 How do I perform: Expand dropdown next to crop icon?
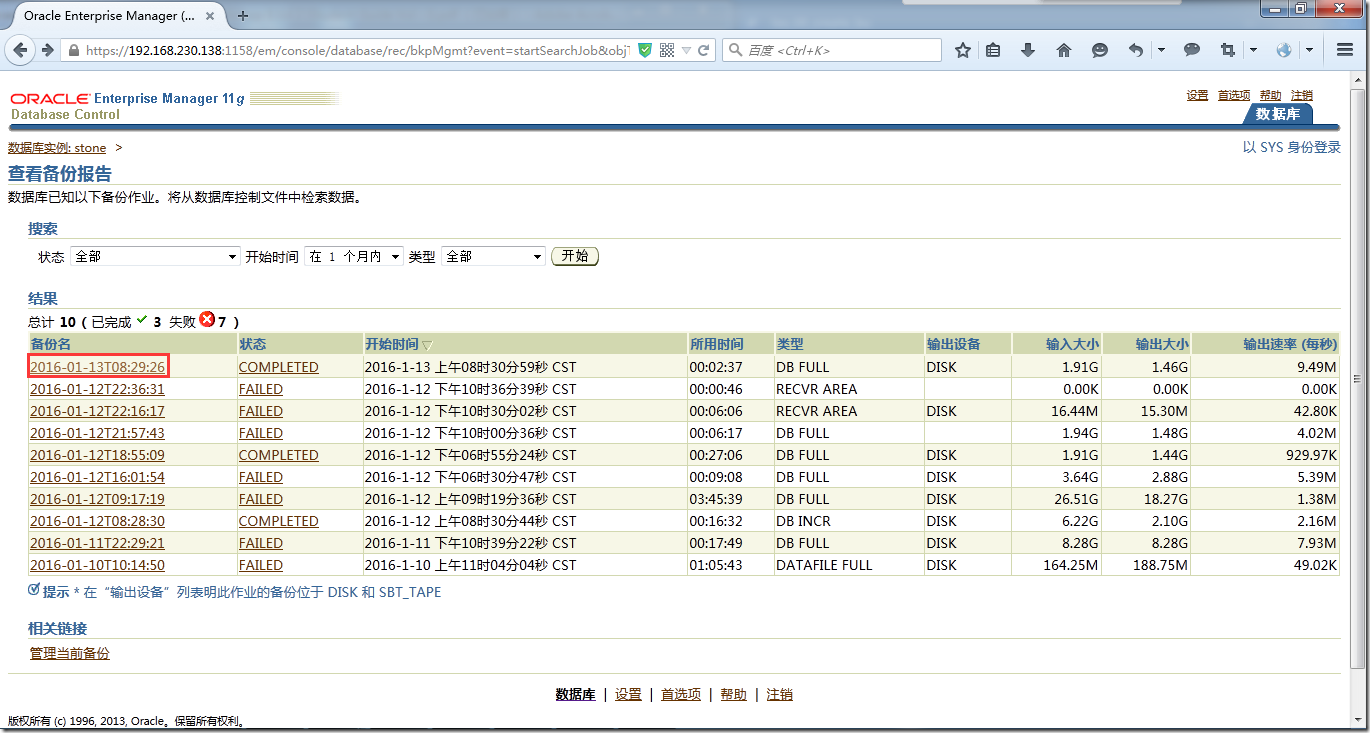(x=1253, y=50)
